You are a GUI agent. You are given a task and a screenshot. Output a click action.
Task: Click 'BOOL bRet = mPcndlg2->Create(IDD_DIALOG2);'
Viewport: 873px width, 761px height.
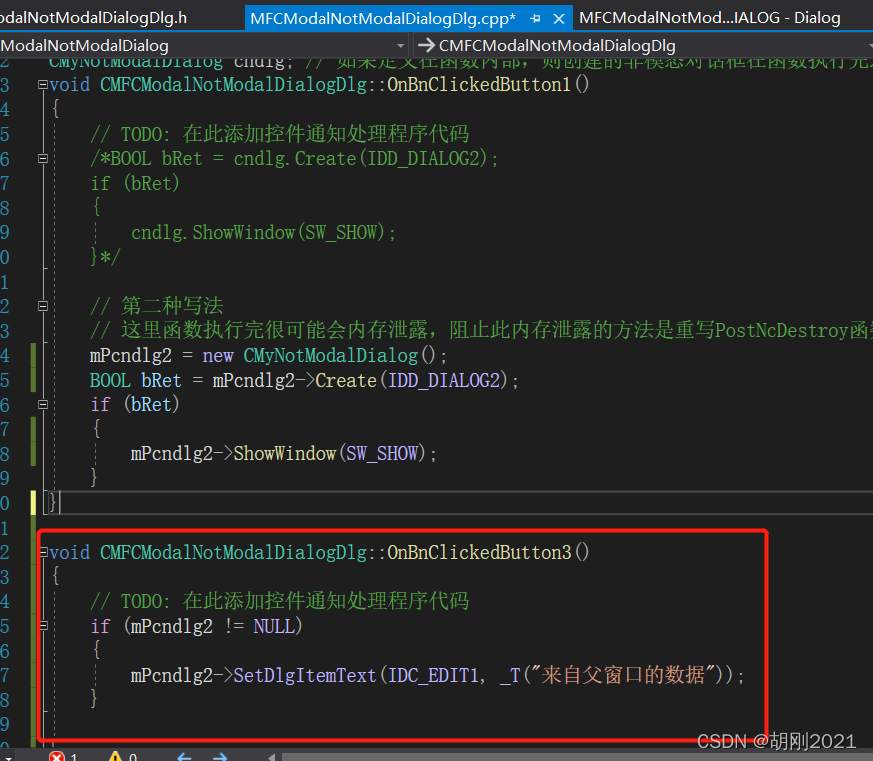304,381
